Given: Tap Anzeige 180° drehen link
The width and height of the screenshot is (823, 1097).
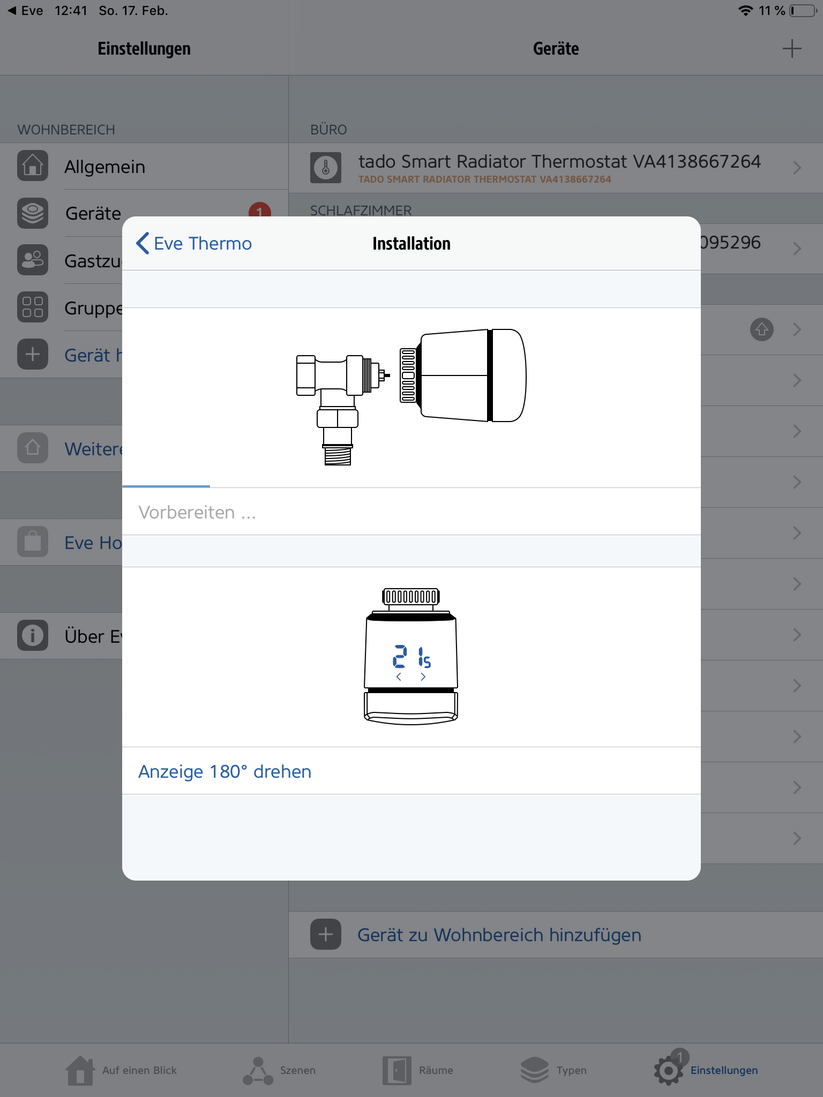Looking at the screenshot, I should (x=225, y=771).
